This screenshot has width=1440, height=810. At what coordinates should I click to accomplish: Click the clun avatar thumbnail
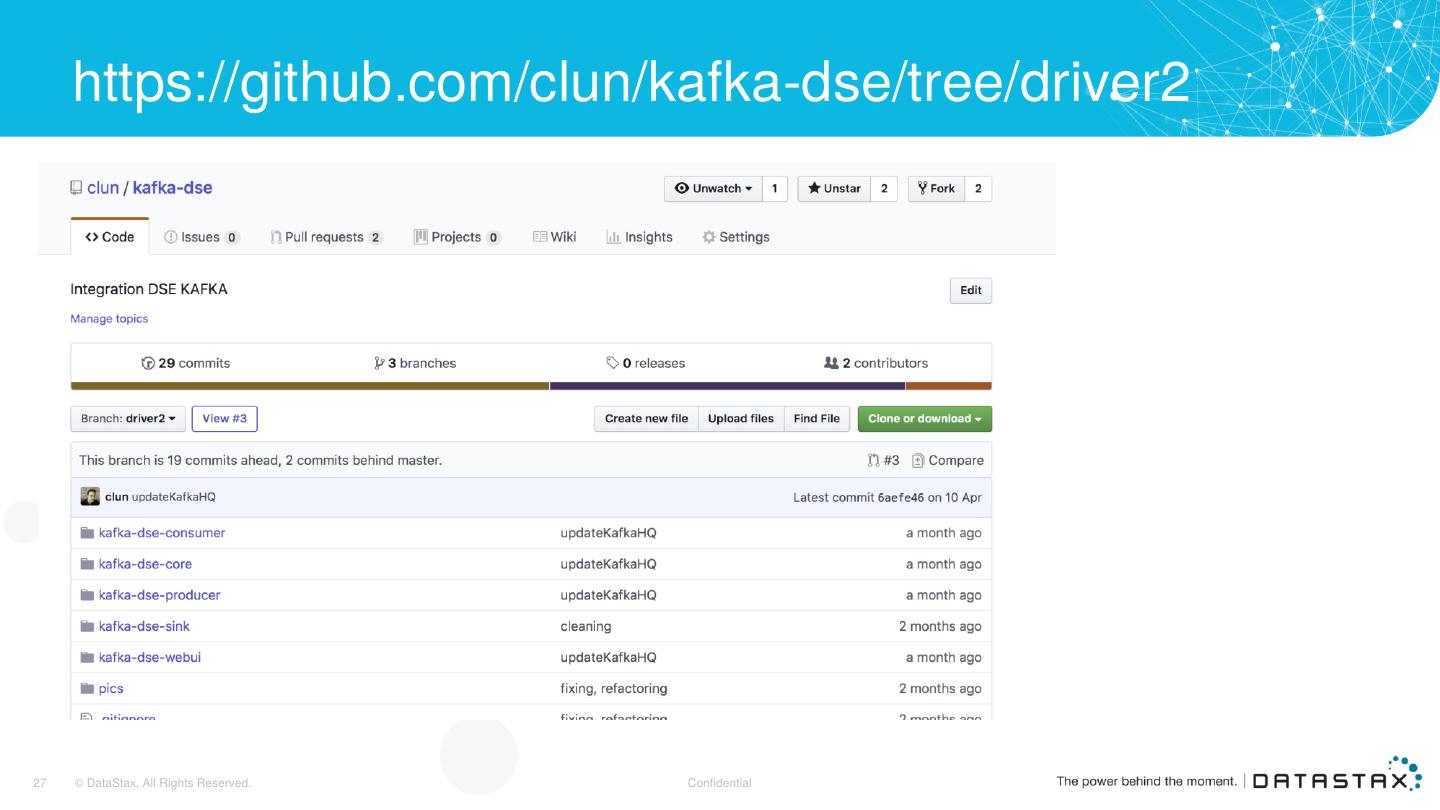point(90,497)
